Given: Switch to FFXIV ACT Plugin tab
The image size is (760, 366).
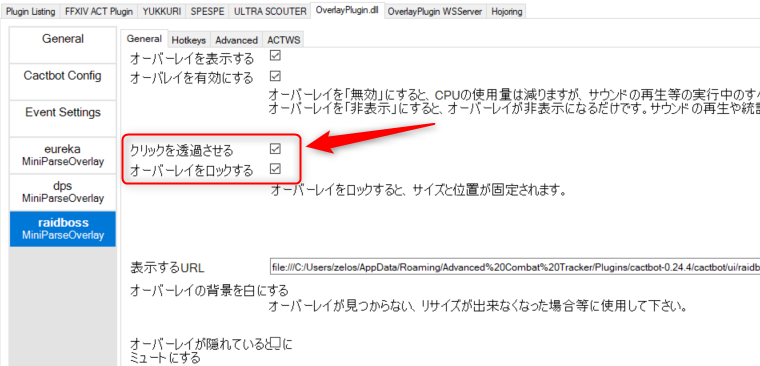Looking at the screenshot, I should [99, 12].
